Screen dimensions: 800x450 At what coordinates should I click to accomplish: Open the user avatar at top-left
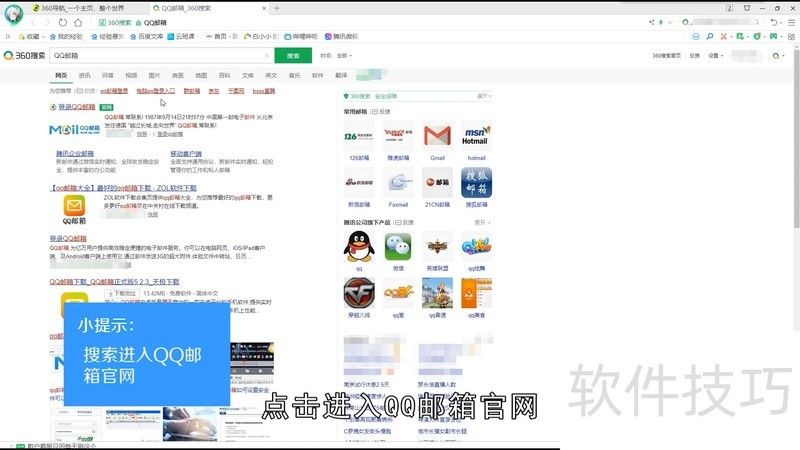coord(14,14)
